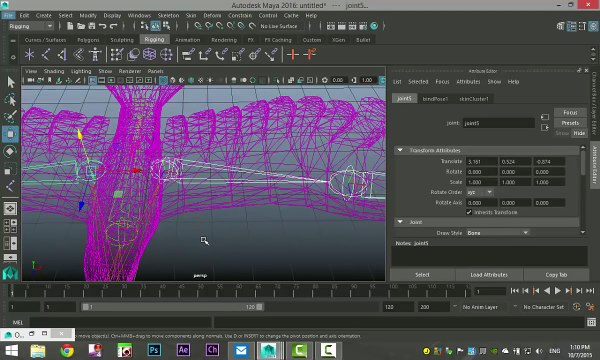This screenshot has height=360, width=600.
Task: Activate the Rotate tool
Action: (10, 151)
